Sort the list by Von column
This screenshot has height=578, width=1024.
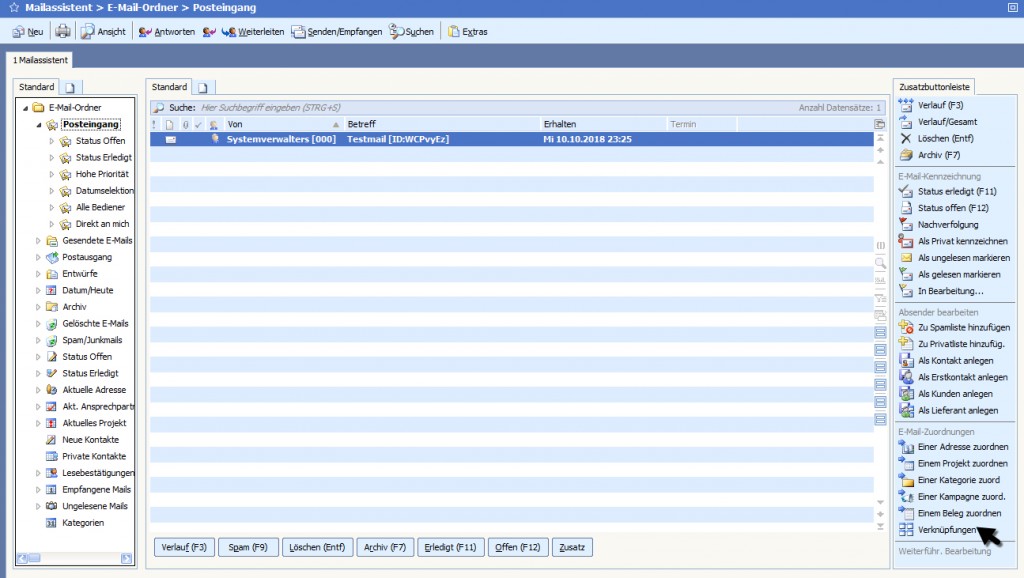280,124
